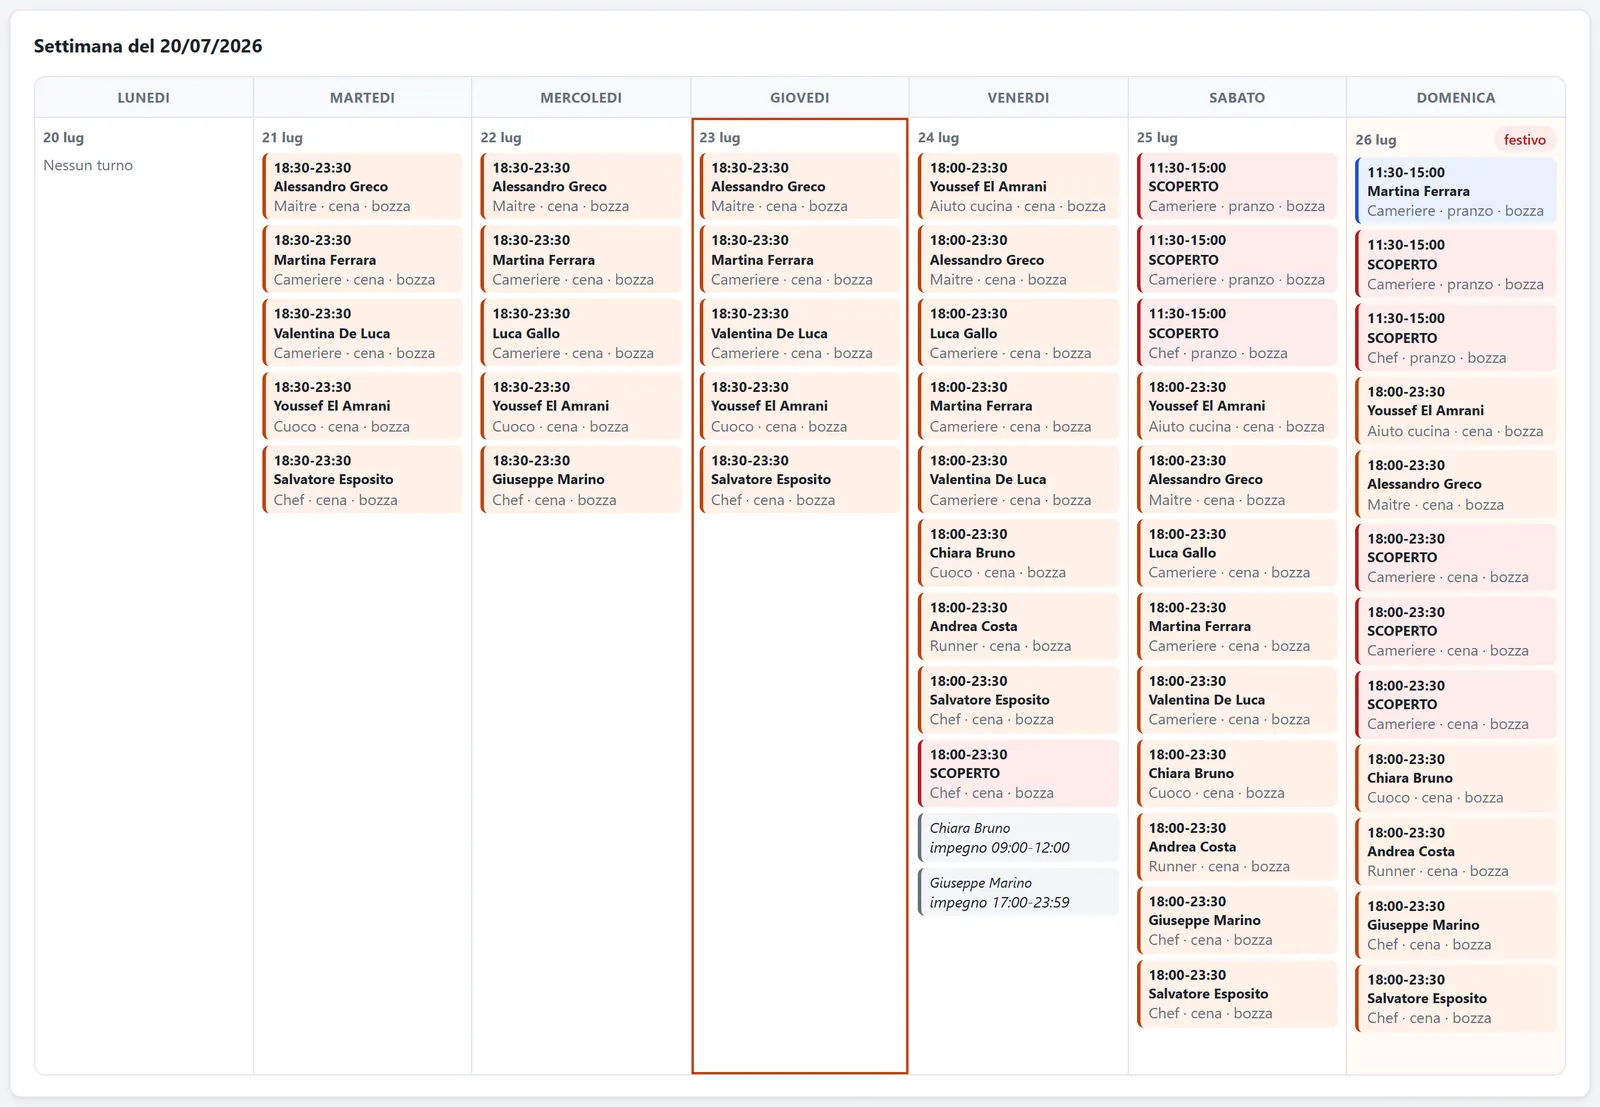The width and height of the screenshot is (1600, 1107).
Task: Open Thursday's Martina Ferrara shift card
Action: [x=800, y=260]
